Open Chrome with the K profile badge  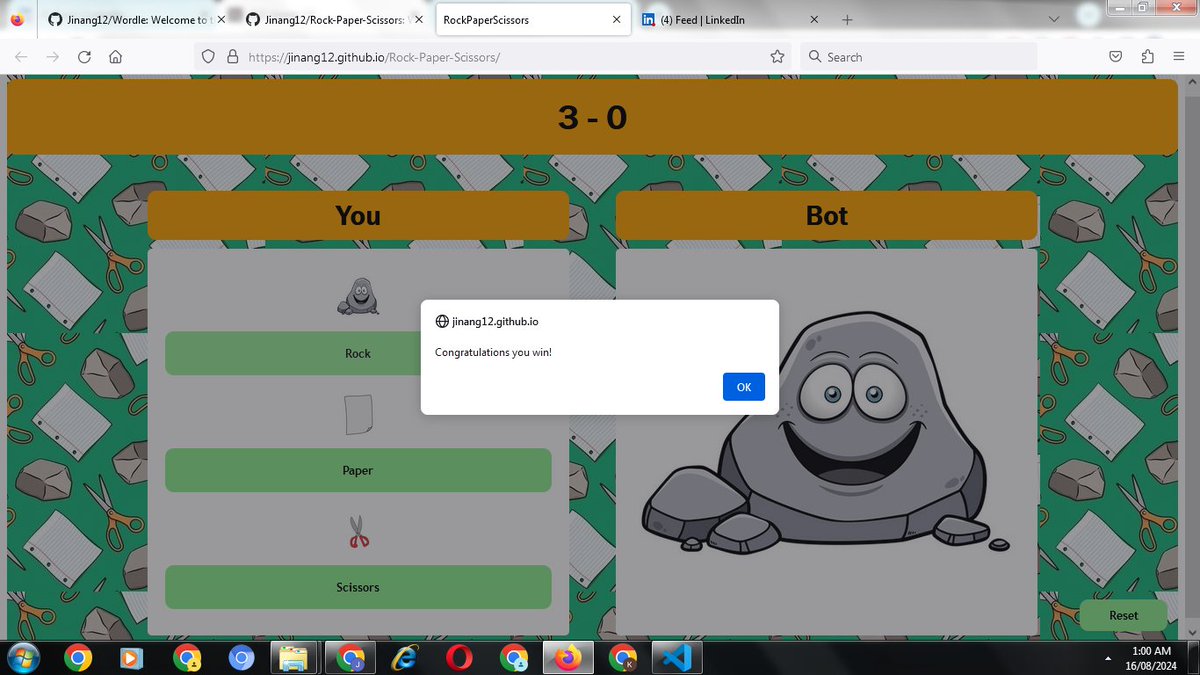tap(622, 658)
